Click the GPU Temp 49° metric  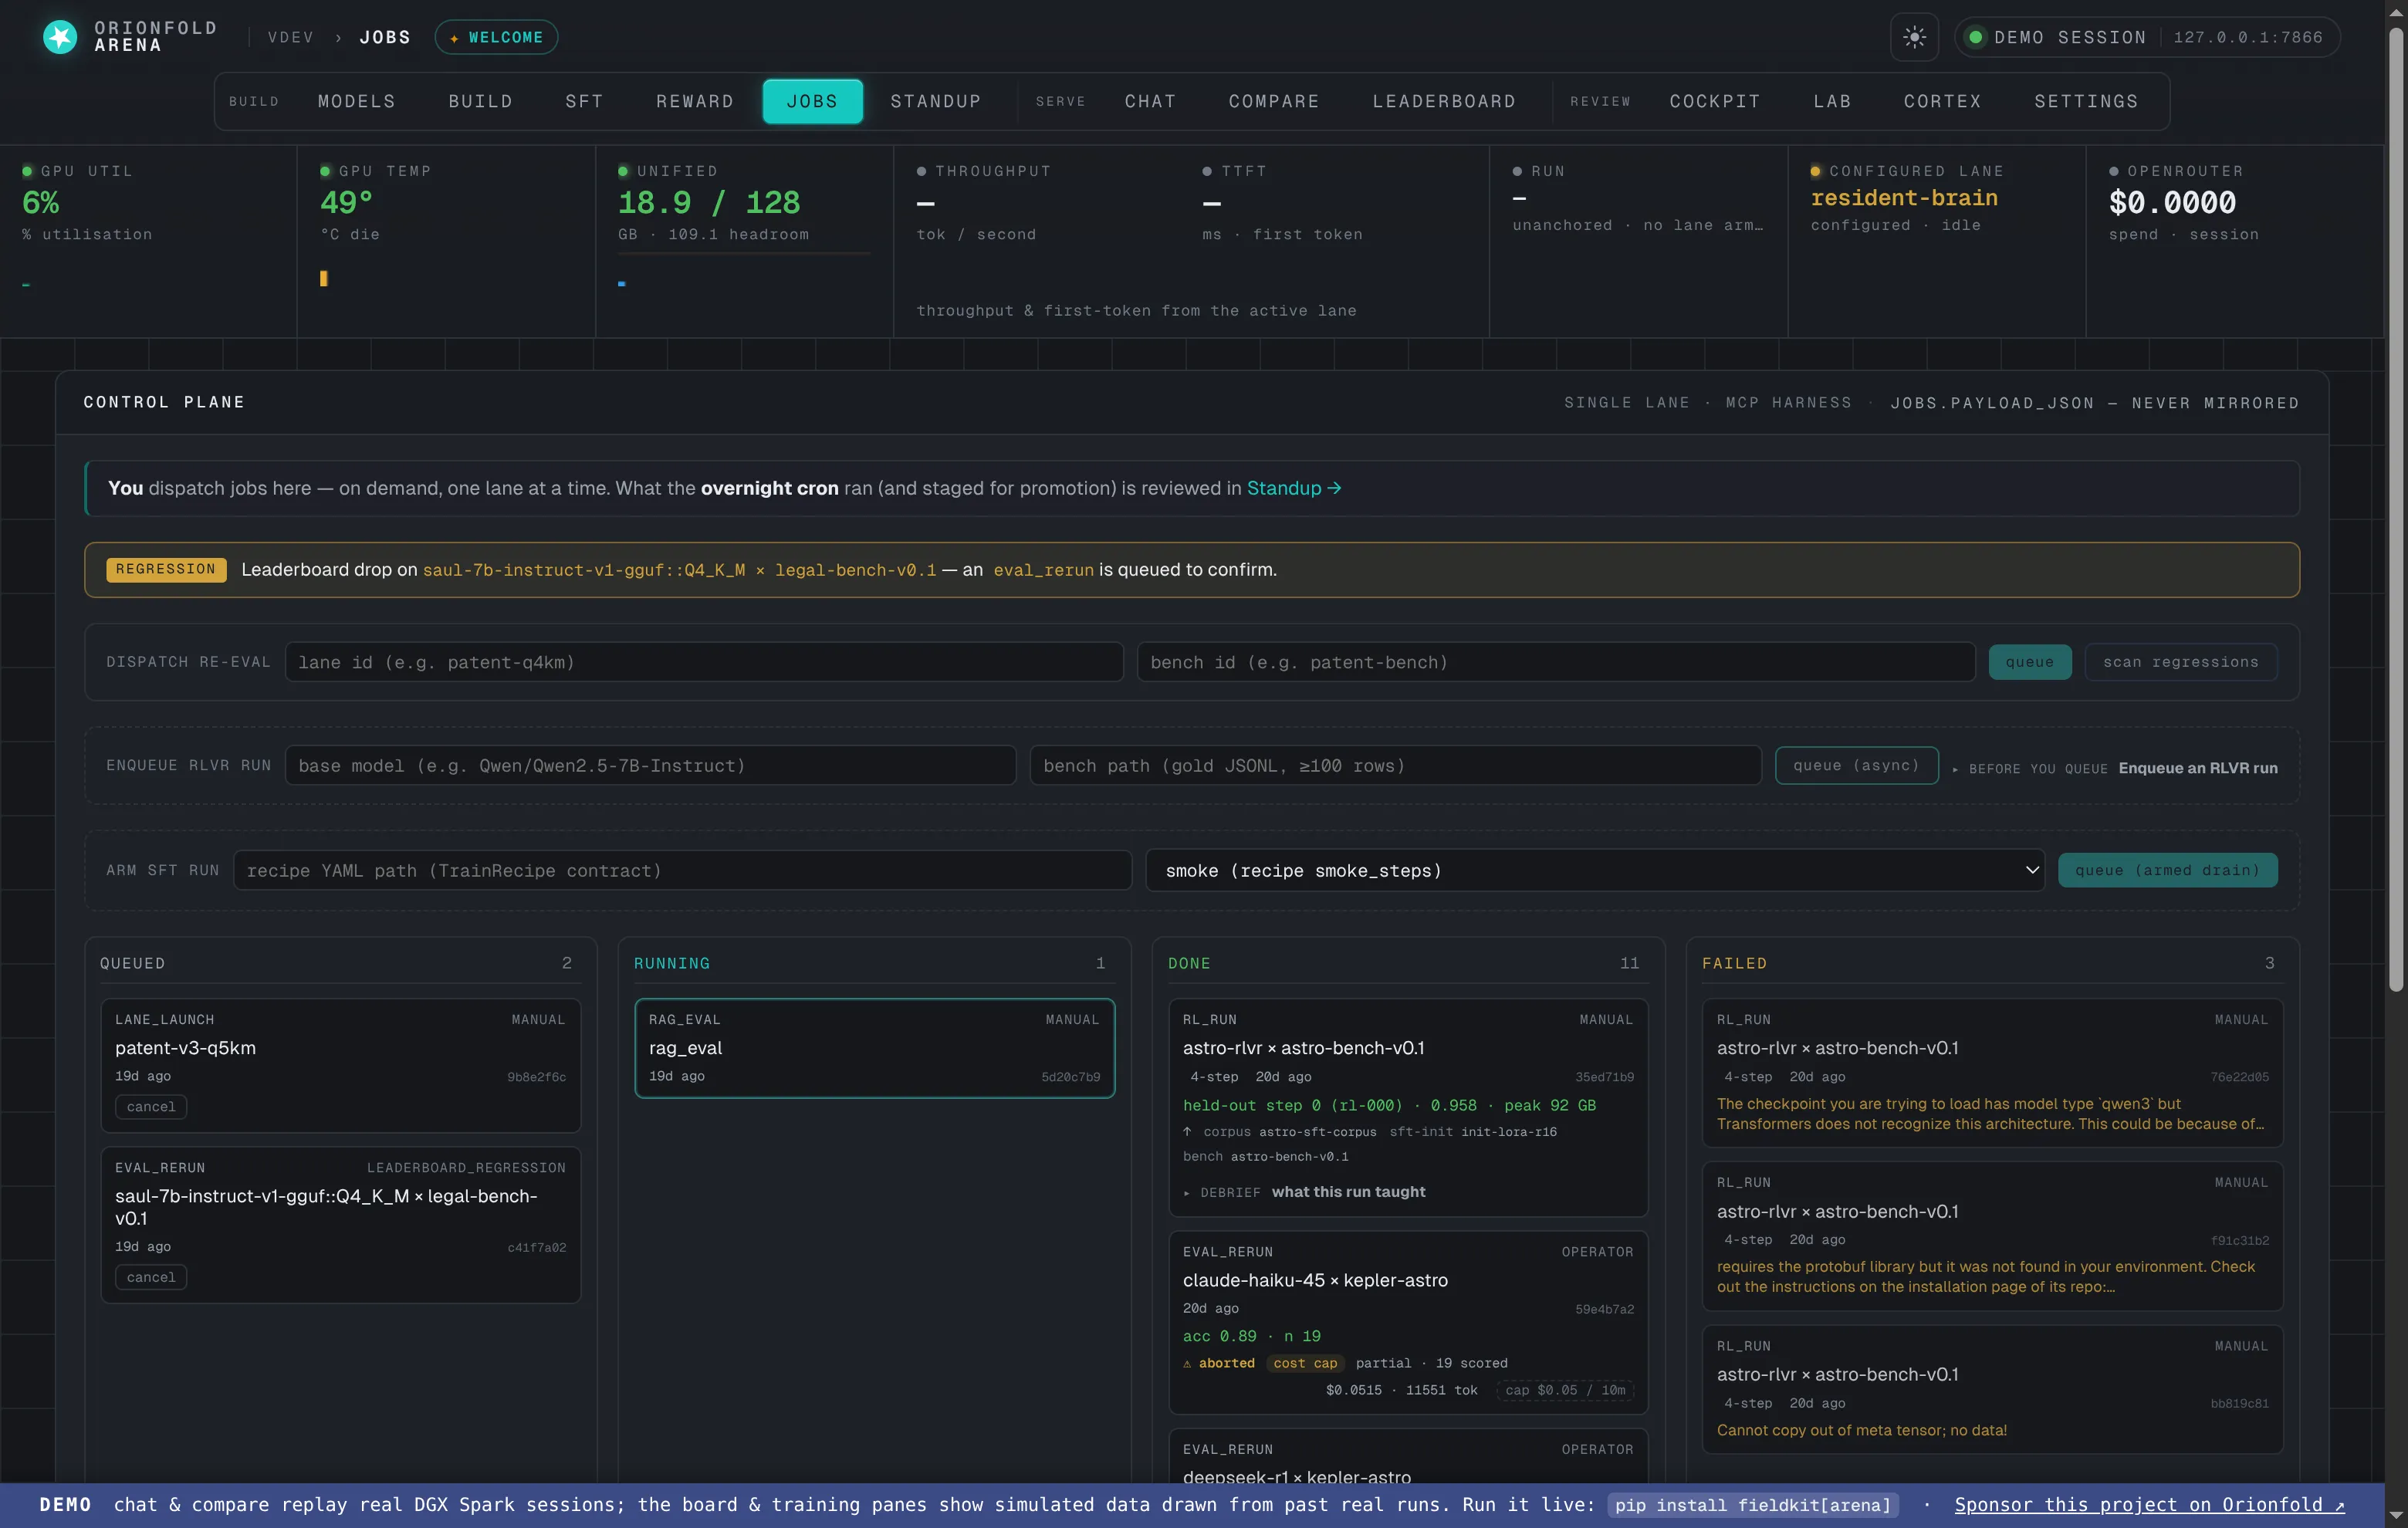click(x=346, y=203)
